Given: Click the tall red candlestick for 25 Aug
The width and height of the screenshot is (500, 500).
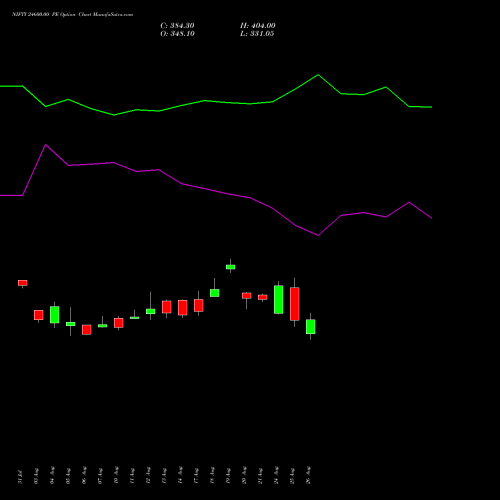Looking at the screenshot, I should [295, 304].
